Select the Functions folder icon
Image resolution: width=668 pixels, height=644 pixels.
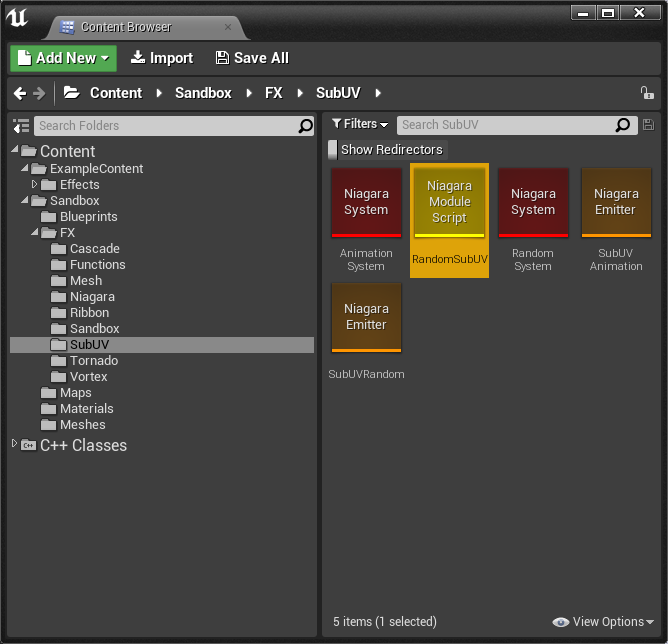pyautogui.click(x=58, y=265)
